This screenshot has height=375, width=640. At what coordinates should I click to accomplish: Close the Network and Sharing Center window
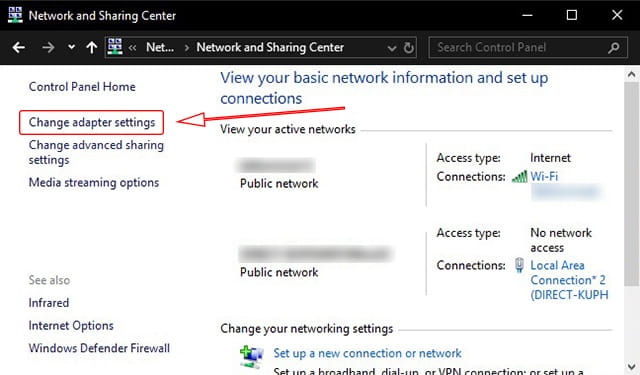(x=617, y=15)
